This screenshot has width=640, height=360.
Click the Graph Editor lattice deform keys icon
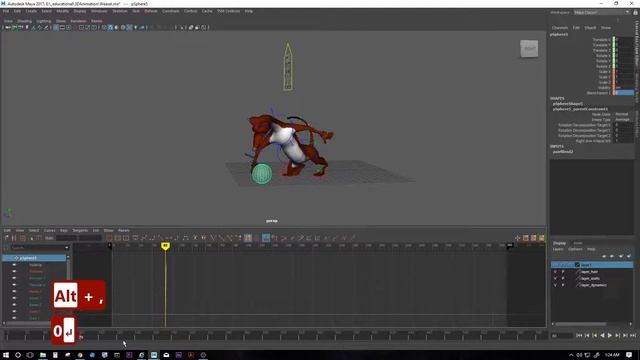click(23, 238)
